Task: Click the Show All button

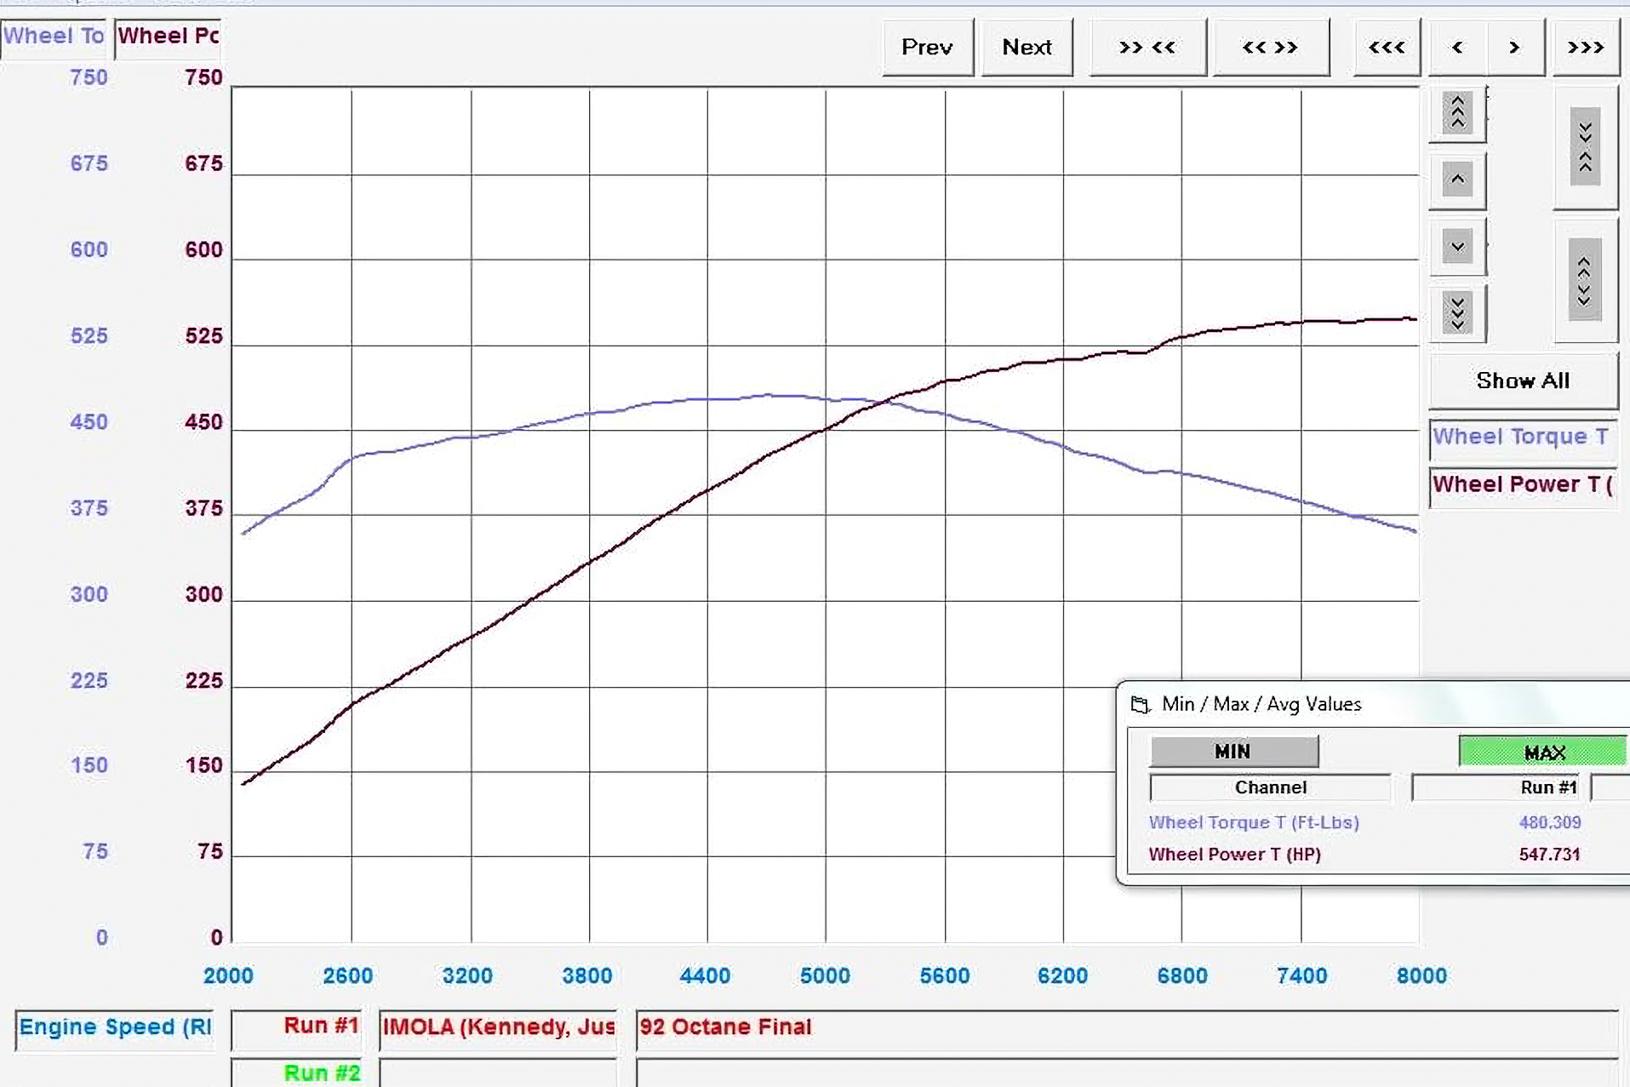Action: (1522, 381)
